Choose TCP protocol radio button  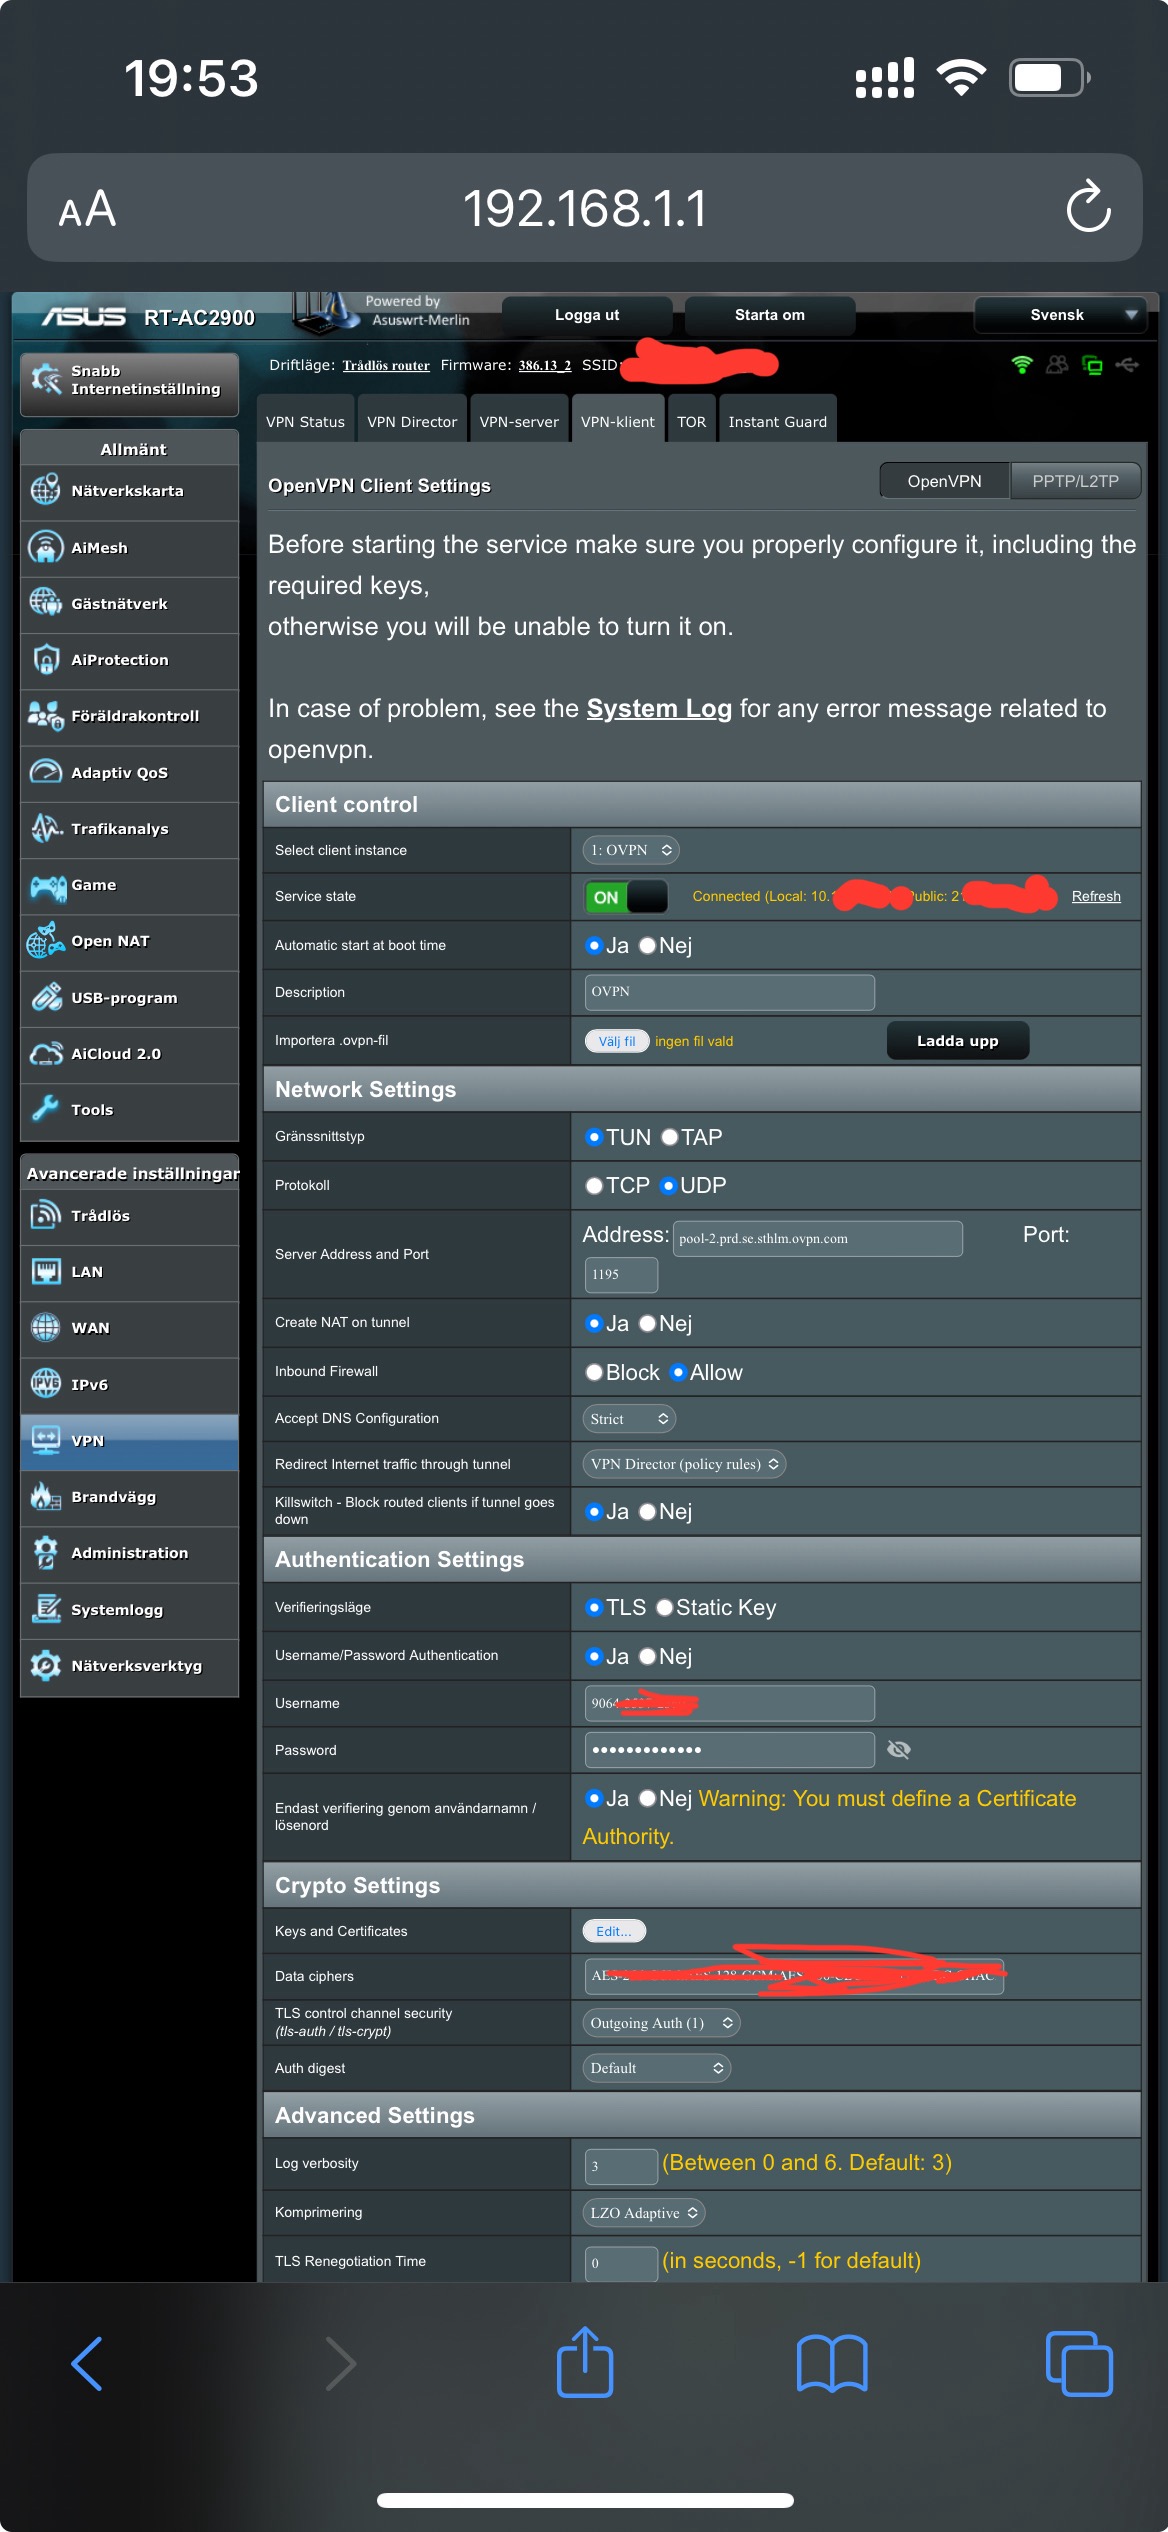tap(594, 1185)
